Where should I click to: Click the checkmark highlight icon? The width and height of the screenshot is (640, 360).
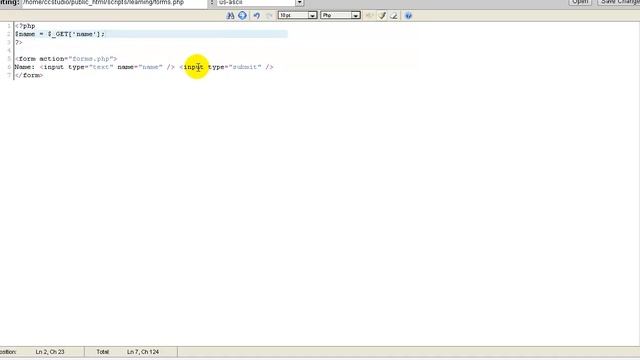382,16
